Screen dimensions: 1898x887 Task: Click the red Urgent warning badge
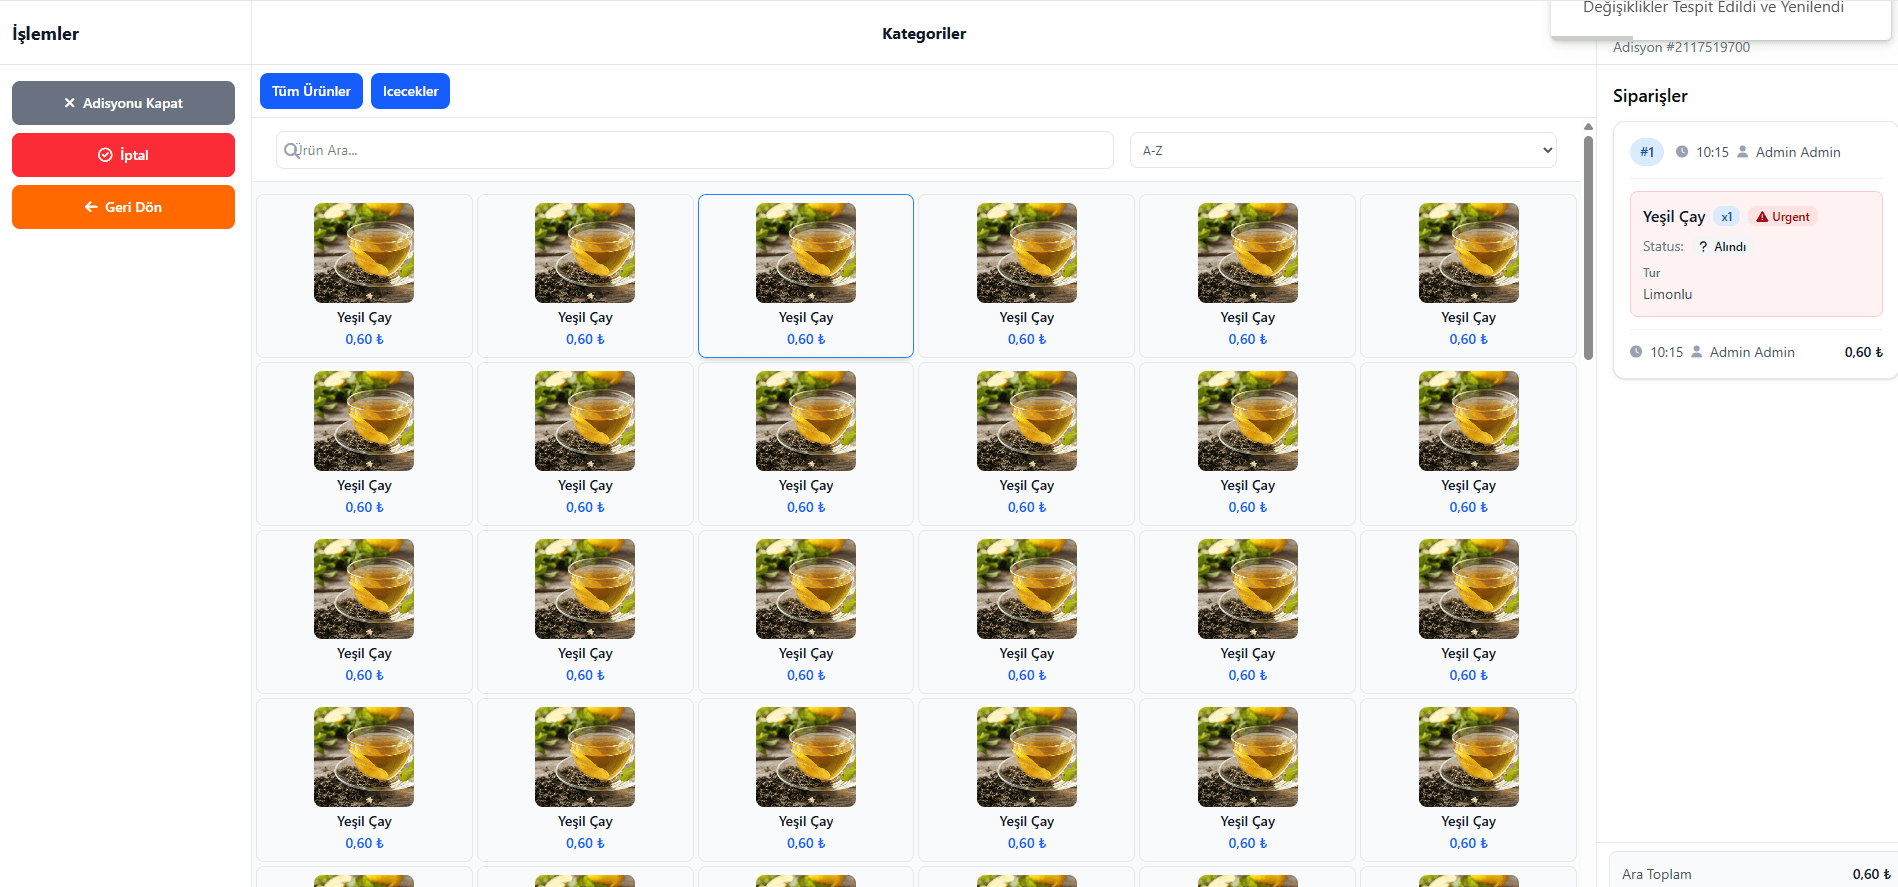(x=1783, y=217)
